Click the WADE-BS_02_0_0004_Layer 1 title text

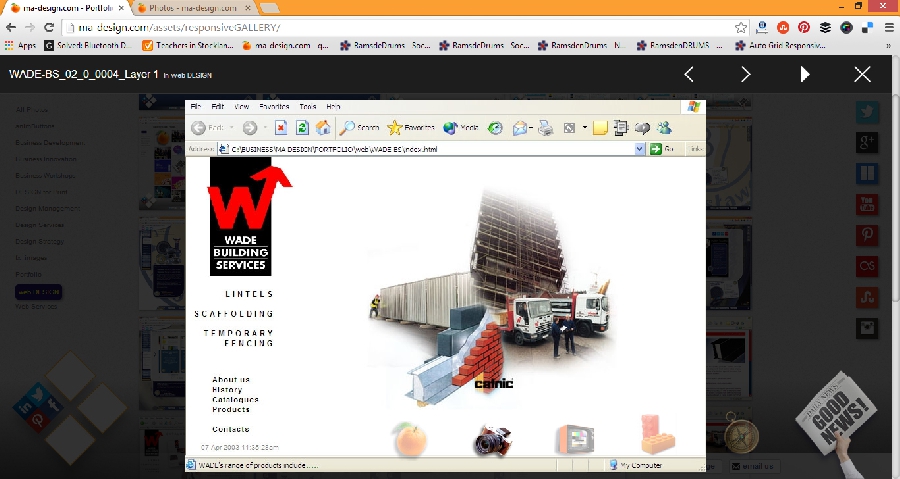(84, 74)
